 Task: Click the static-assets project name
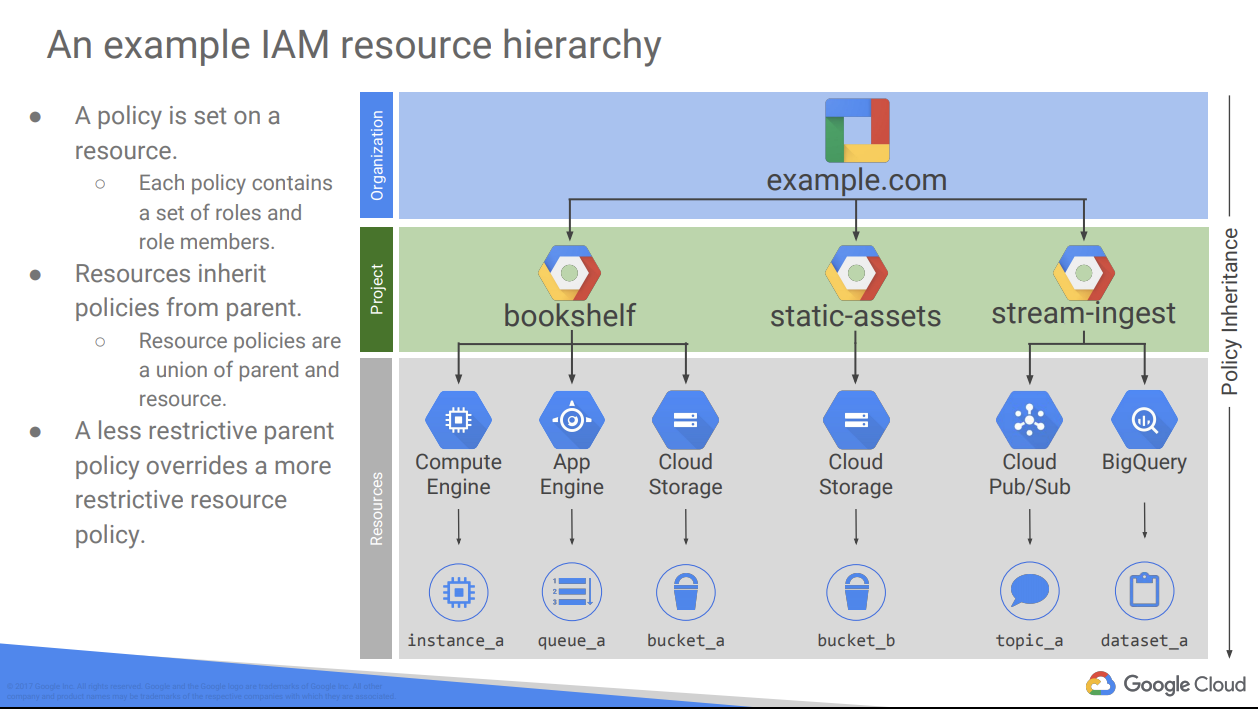[x=856, y=317]
